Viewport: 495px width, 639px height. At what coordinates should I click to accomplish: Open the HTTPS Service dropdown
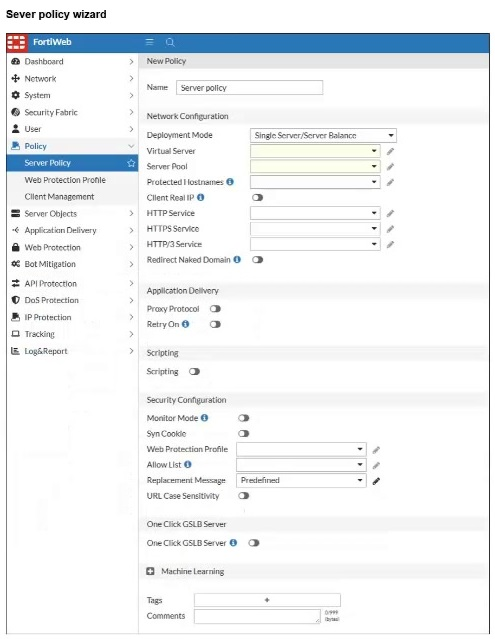click(315, 228)
